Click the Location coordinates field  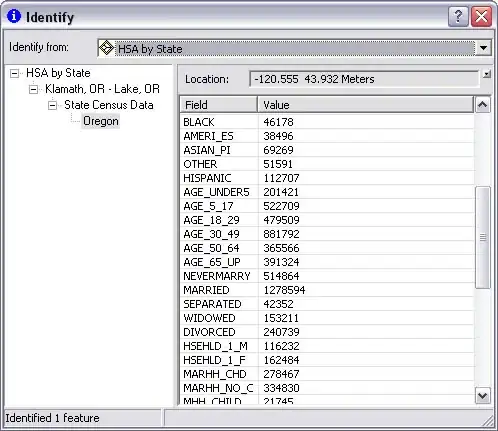point(364,79)
